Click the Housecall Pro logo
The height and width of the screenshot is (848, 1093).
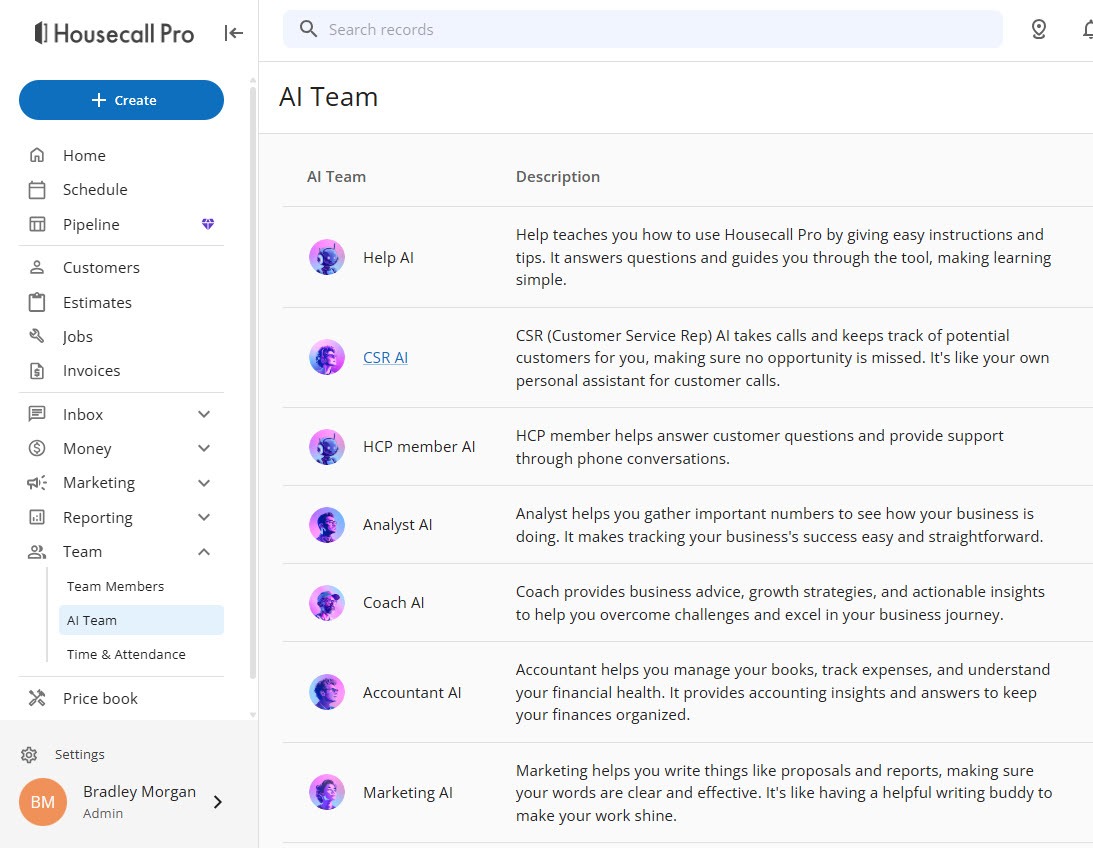coord(114,33)
